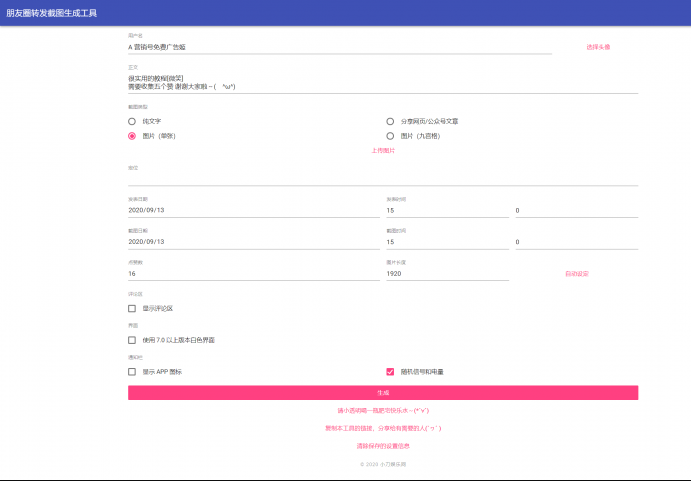Uncheck the 随机信号和电量 checkbox

point(390,371)
